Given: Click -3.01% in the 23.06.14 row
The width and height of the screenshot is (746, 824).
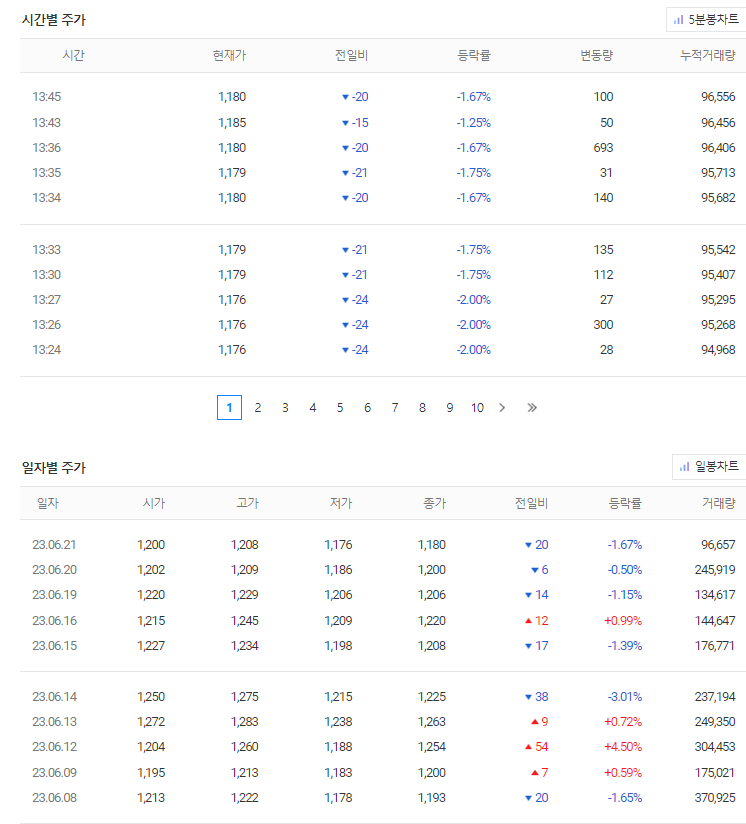Looking at the screenshot, I should 625,697.
